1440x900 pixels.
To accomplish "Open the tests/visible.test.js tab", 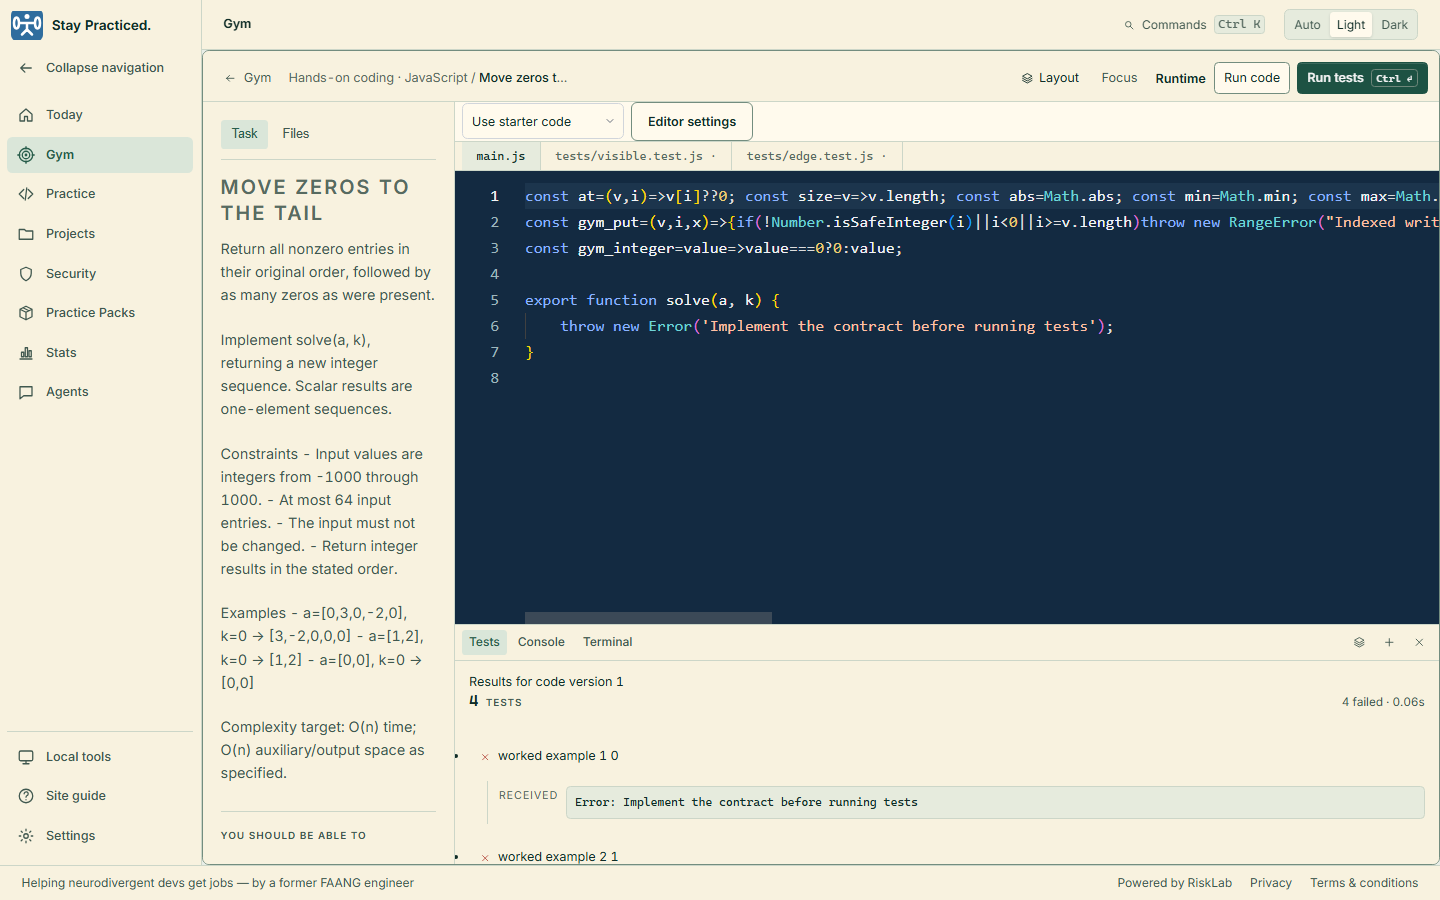I will 636,156.
